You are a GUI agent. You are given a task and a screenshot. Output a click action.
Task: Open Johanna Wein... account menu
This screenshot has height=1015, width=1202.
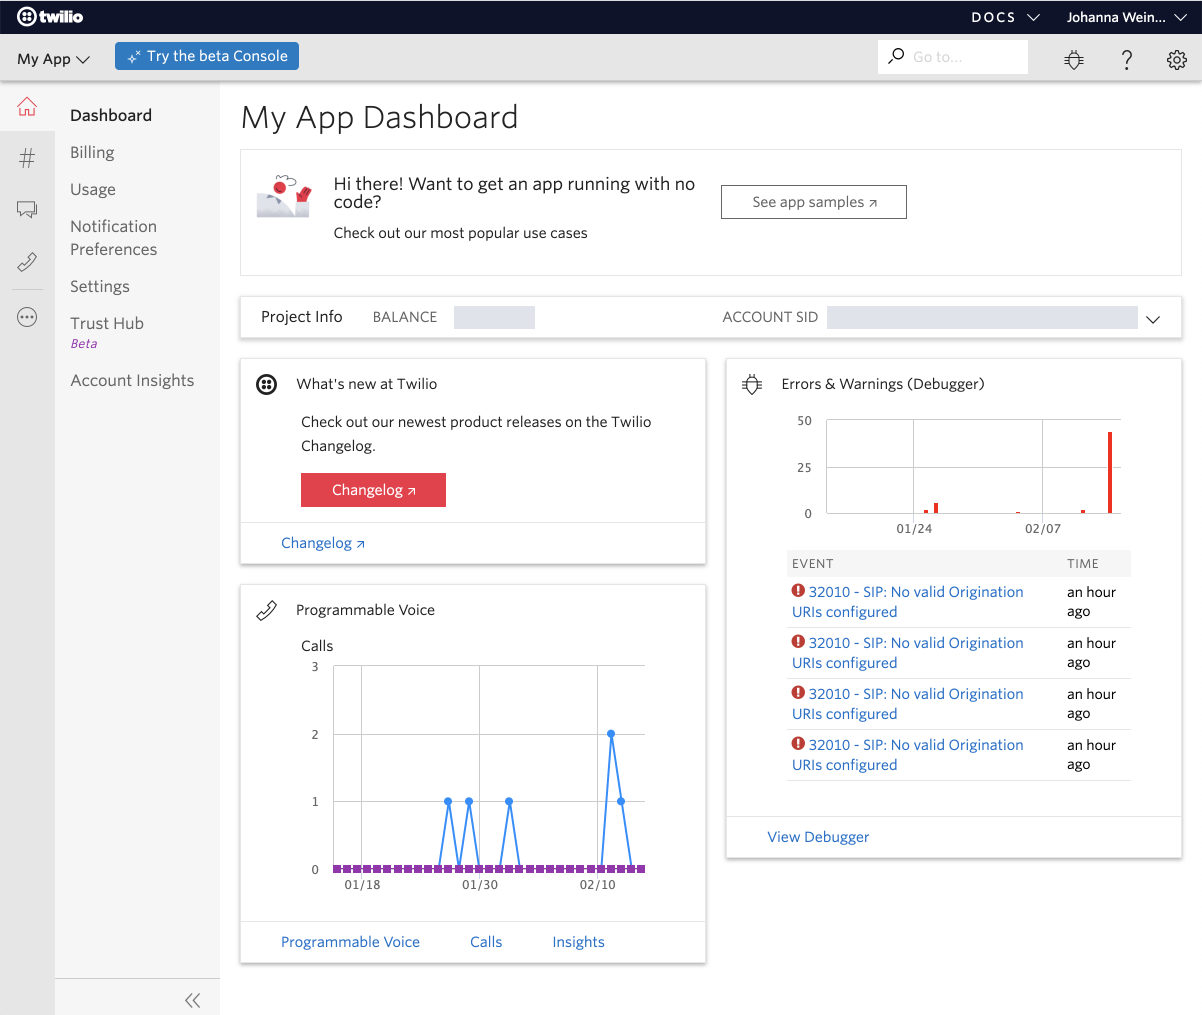pos(1127,17)
